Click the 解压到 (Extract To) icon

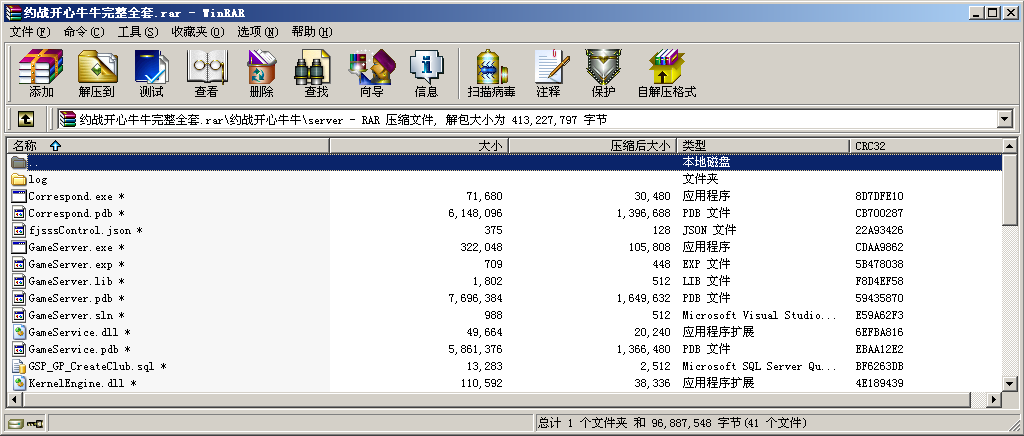[x=96, y=73]
